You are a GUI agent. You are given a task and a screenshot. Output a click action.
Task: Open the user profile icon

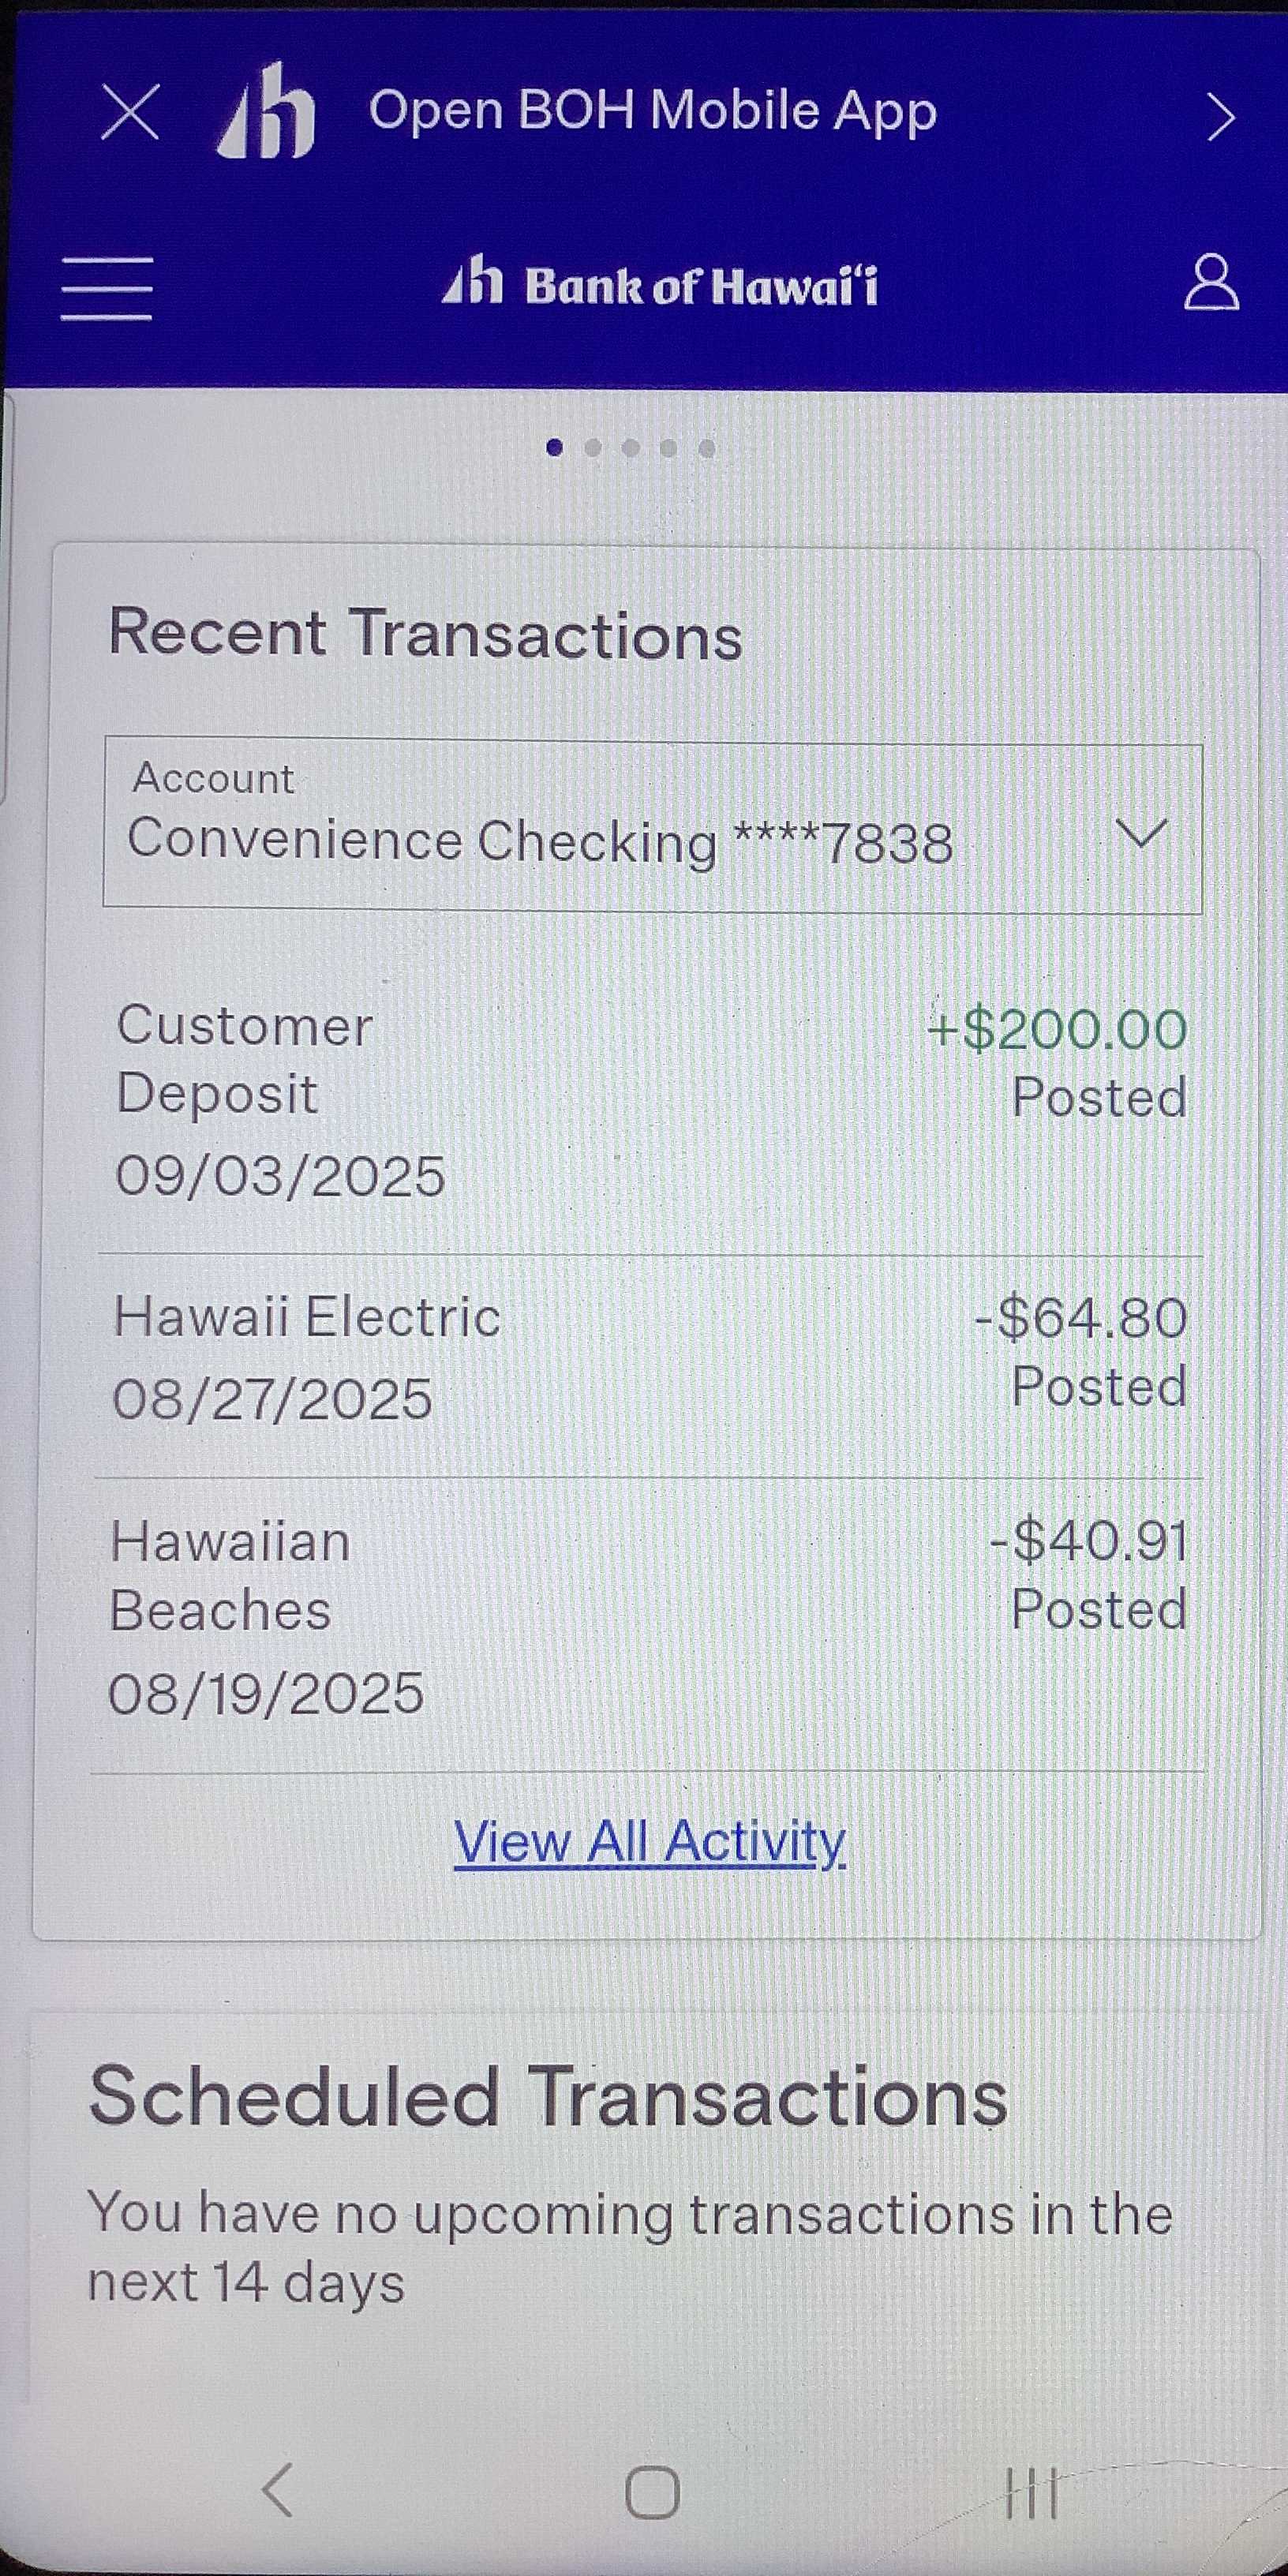coord(1211,284)
